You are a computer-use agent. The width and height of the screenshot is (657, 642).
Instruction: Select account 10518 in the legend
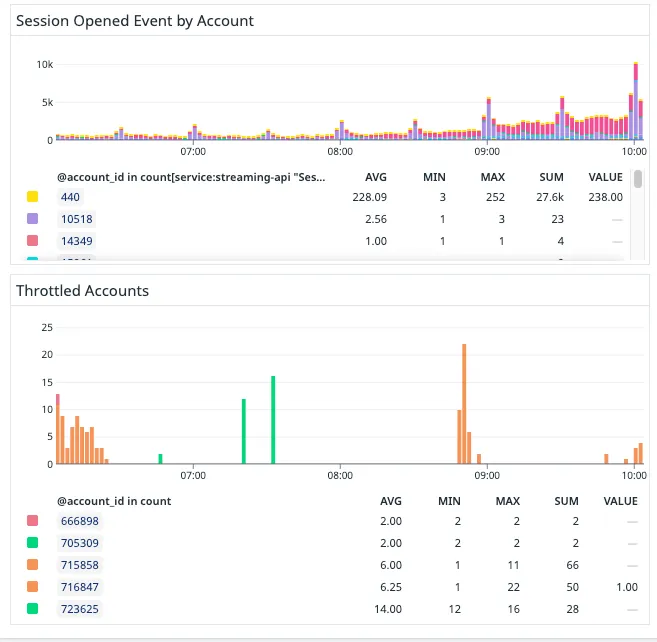(76, 219)
